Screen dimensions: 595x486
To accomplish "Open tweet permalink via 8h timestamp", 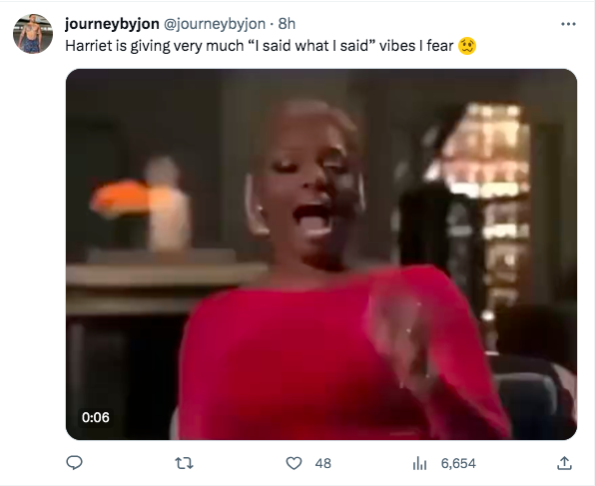I will coord(286,24).
